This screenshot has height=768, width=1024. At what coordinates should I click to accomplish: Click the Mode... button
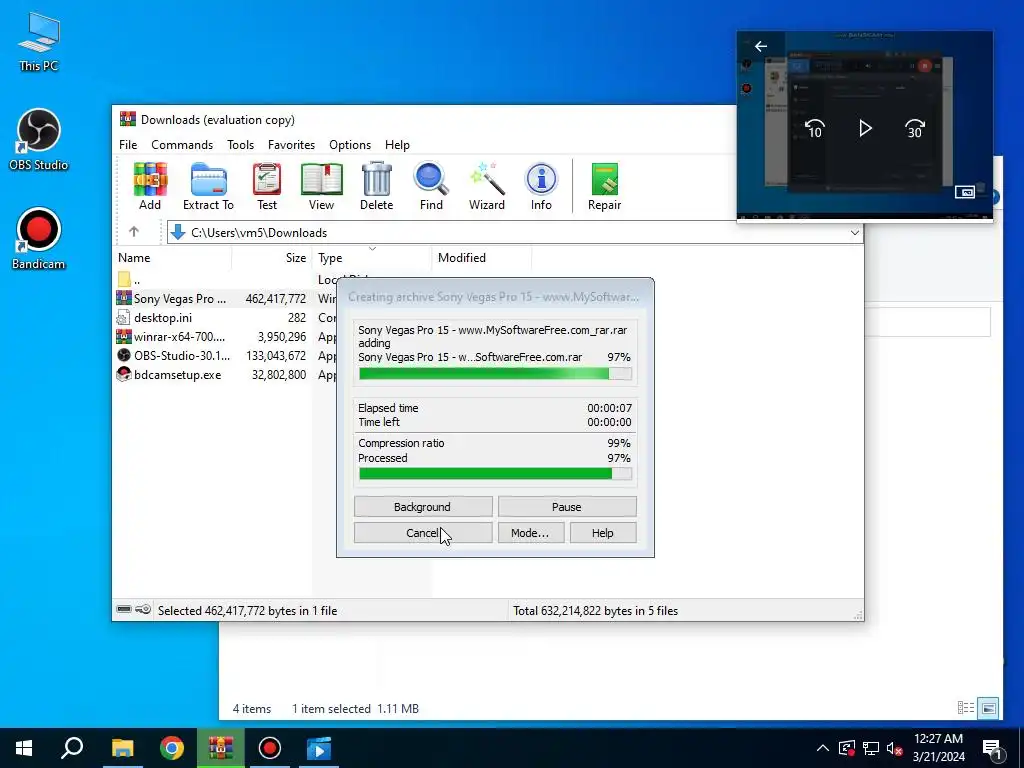pos(530,533)
